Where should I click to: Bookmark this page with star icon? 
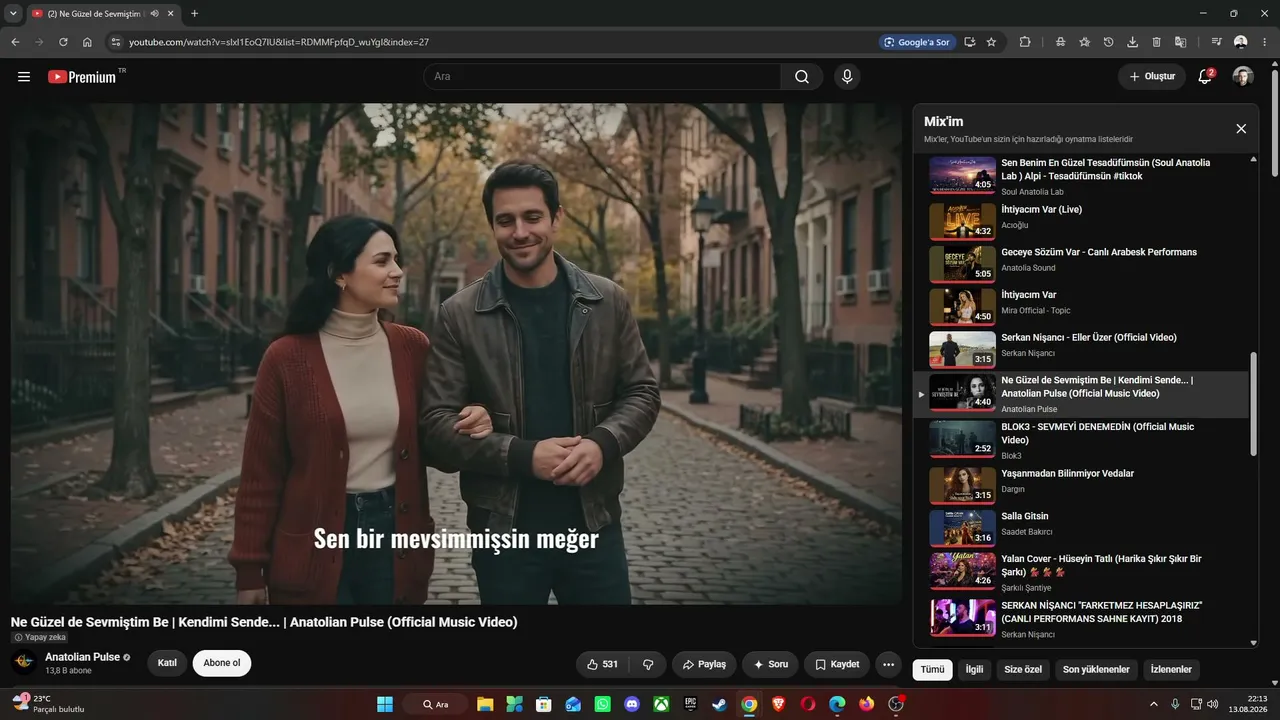(x=991, y=42)
